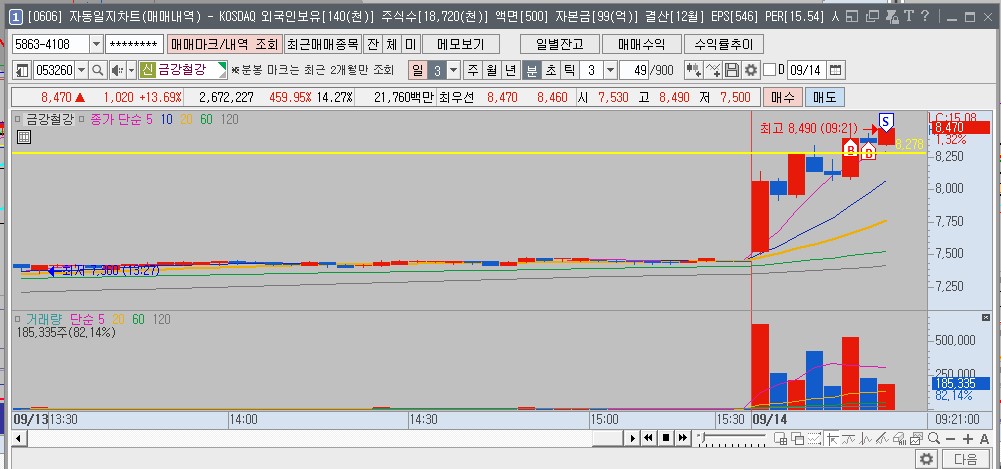Click the 매매마크/내역 조회 tab
Screen dimensions: 1001x469
pyautogui.click(x=224, y=45)
